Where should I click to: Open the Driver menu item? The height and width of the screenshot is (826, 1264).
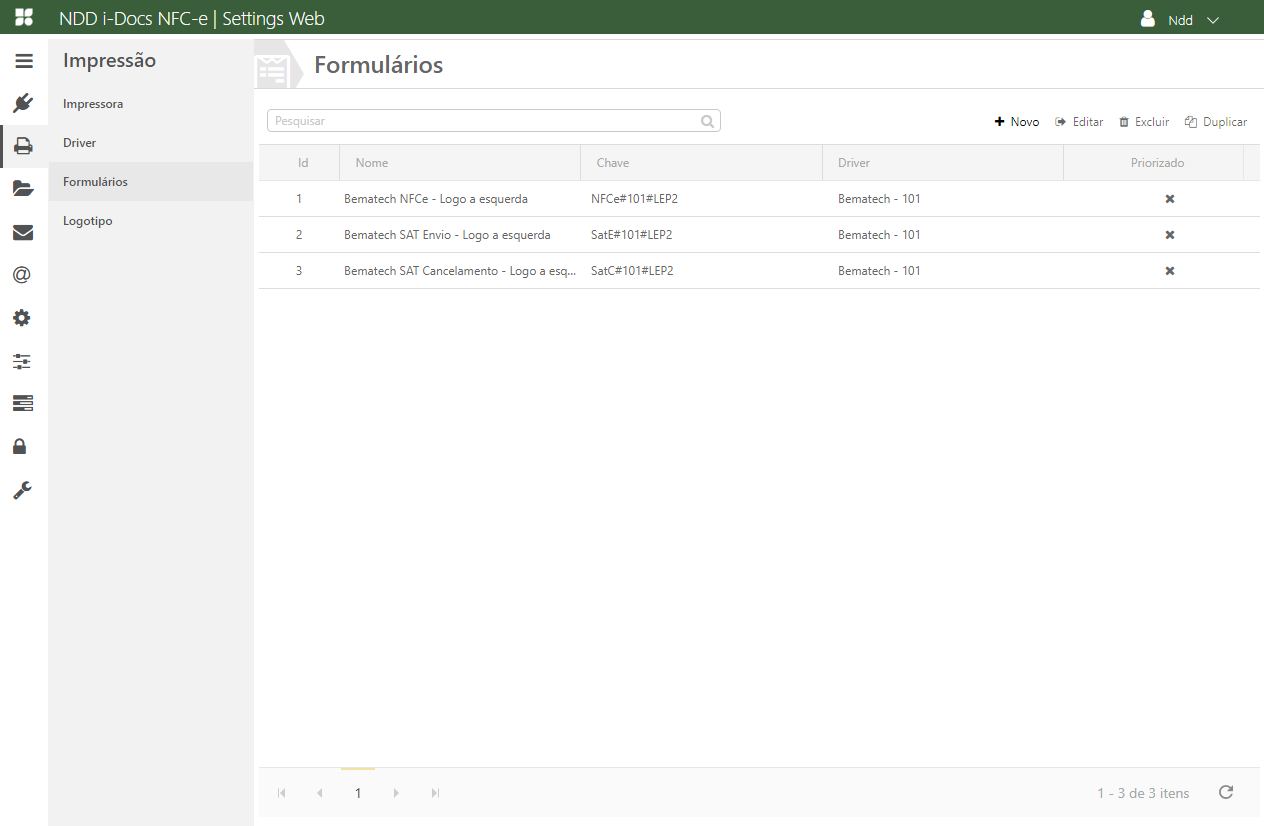[x=80, y=143]
